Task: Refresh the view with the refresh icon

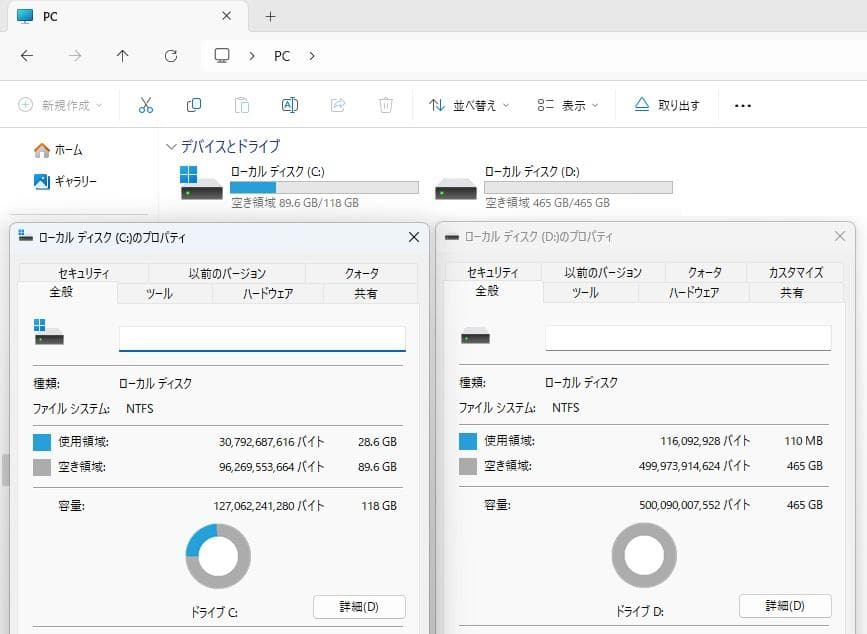Action: (170, 56)
